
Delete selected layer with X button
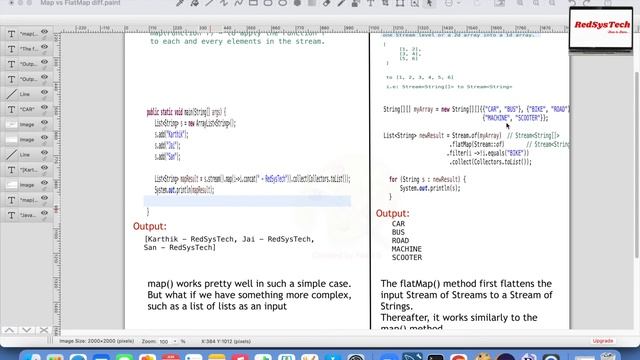coord(44,330)
